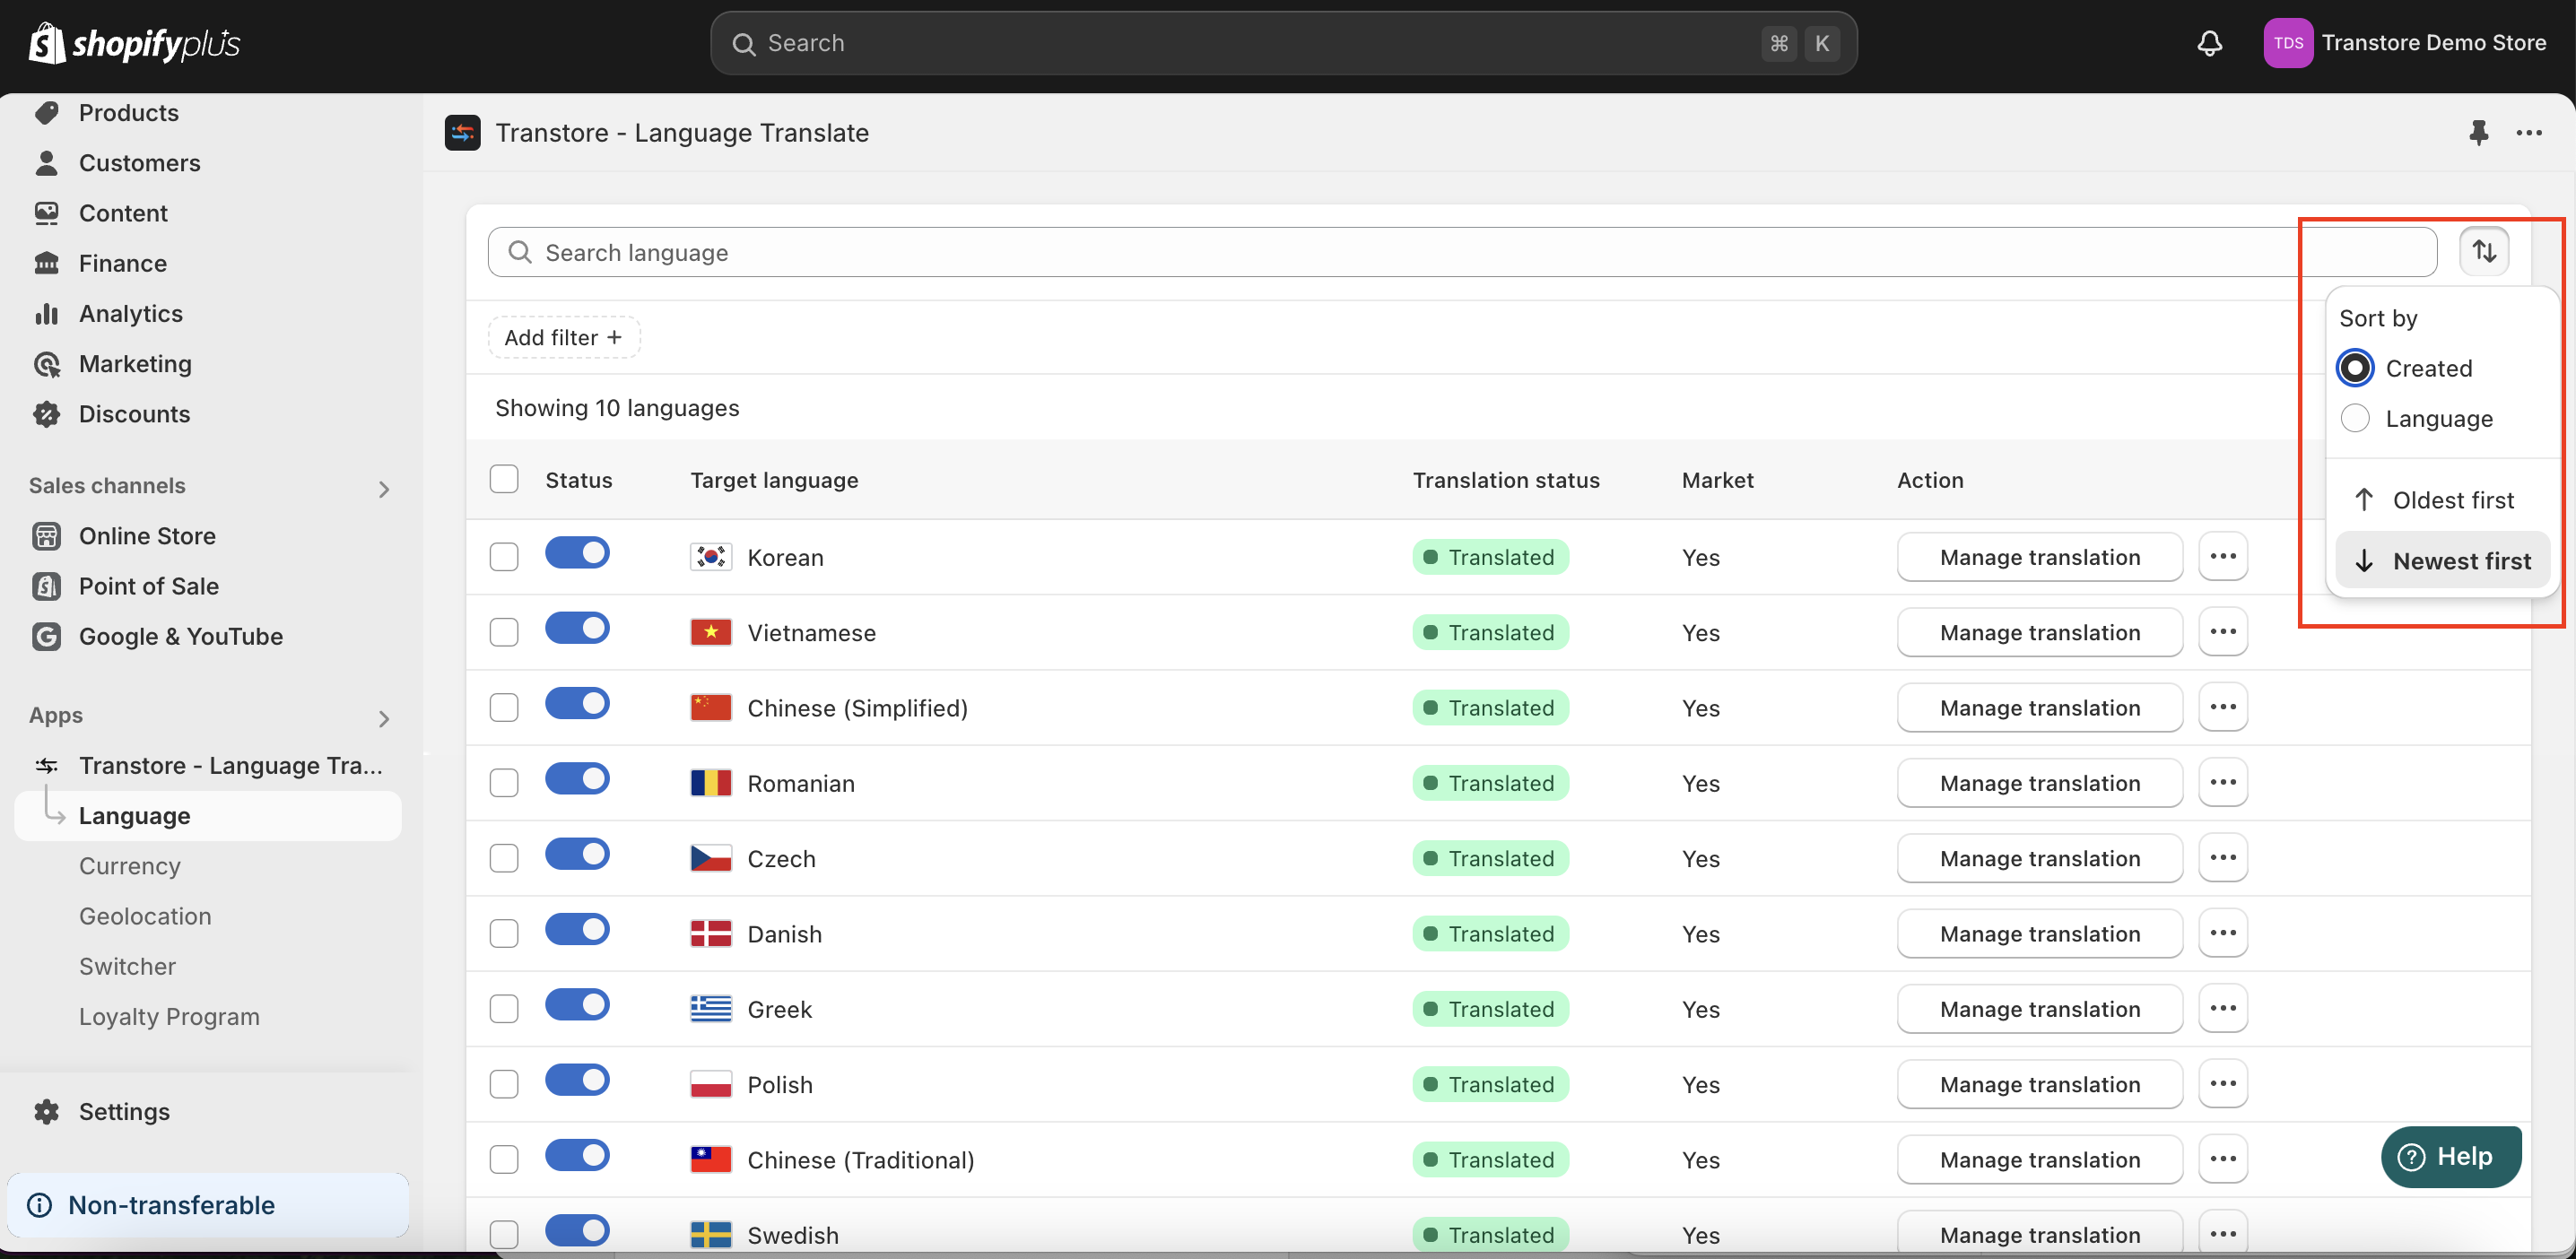The image size is (2576, 1259).
Task: Click the Transtore app logo icon in the header
Action: (462, 132)
